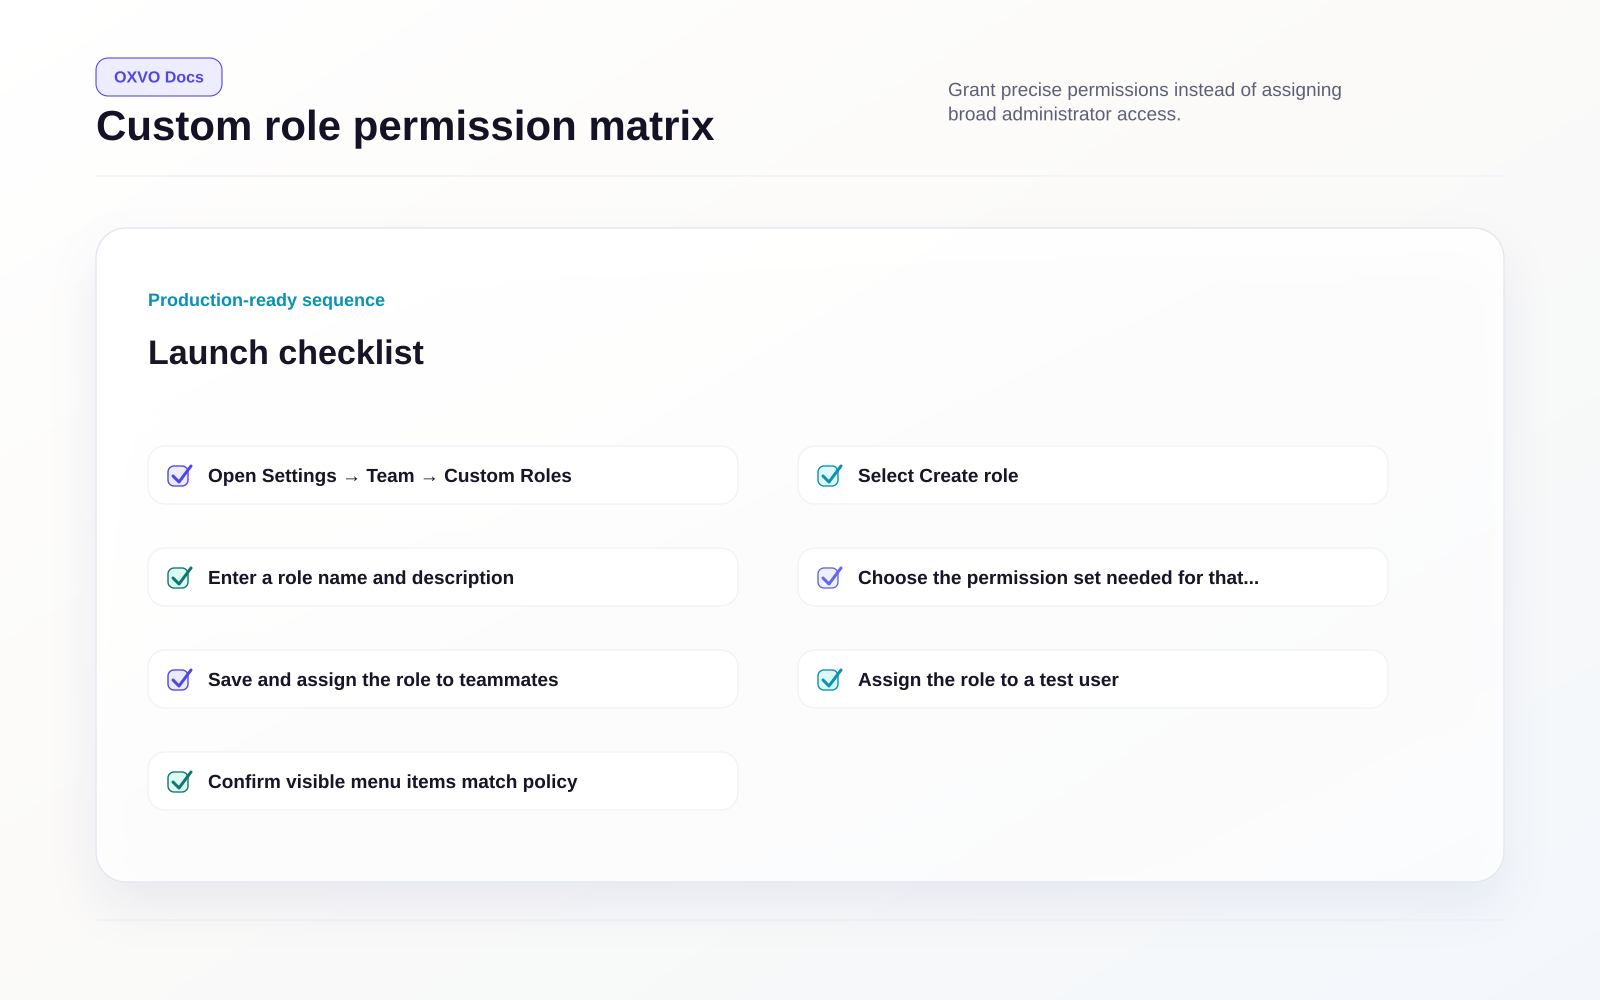Toggle the Select Create role checkbox

(x=830, y=476)
